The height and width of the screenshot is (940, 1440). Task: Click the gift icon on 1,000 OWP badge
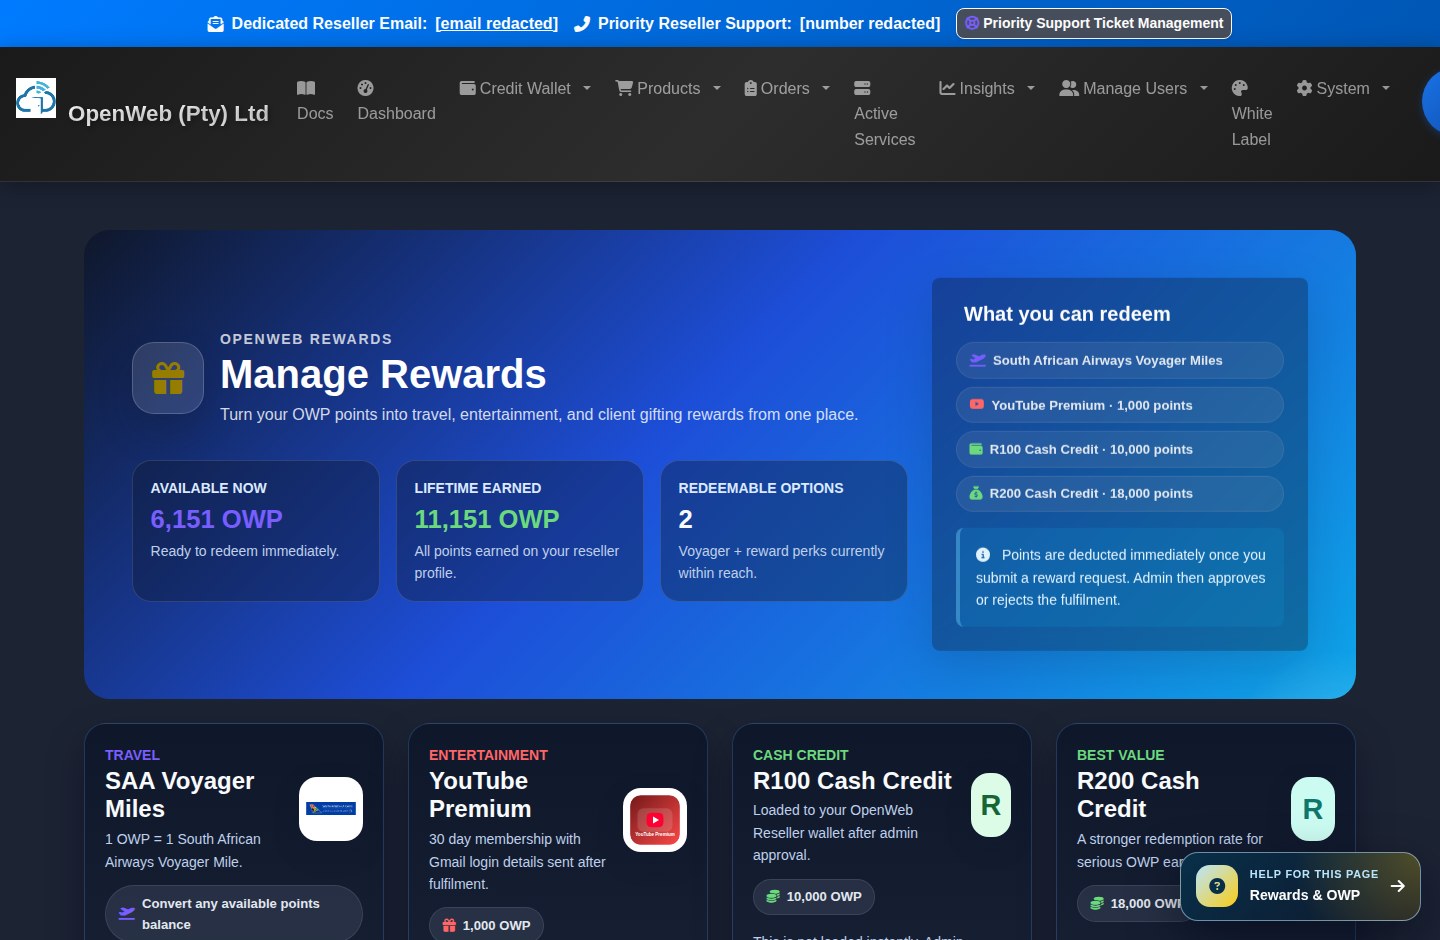point(449,926)
